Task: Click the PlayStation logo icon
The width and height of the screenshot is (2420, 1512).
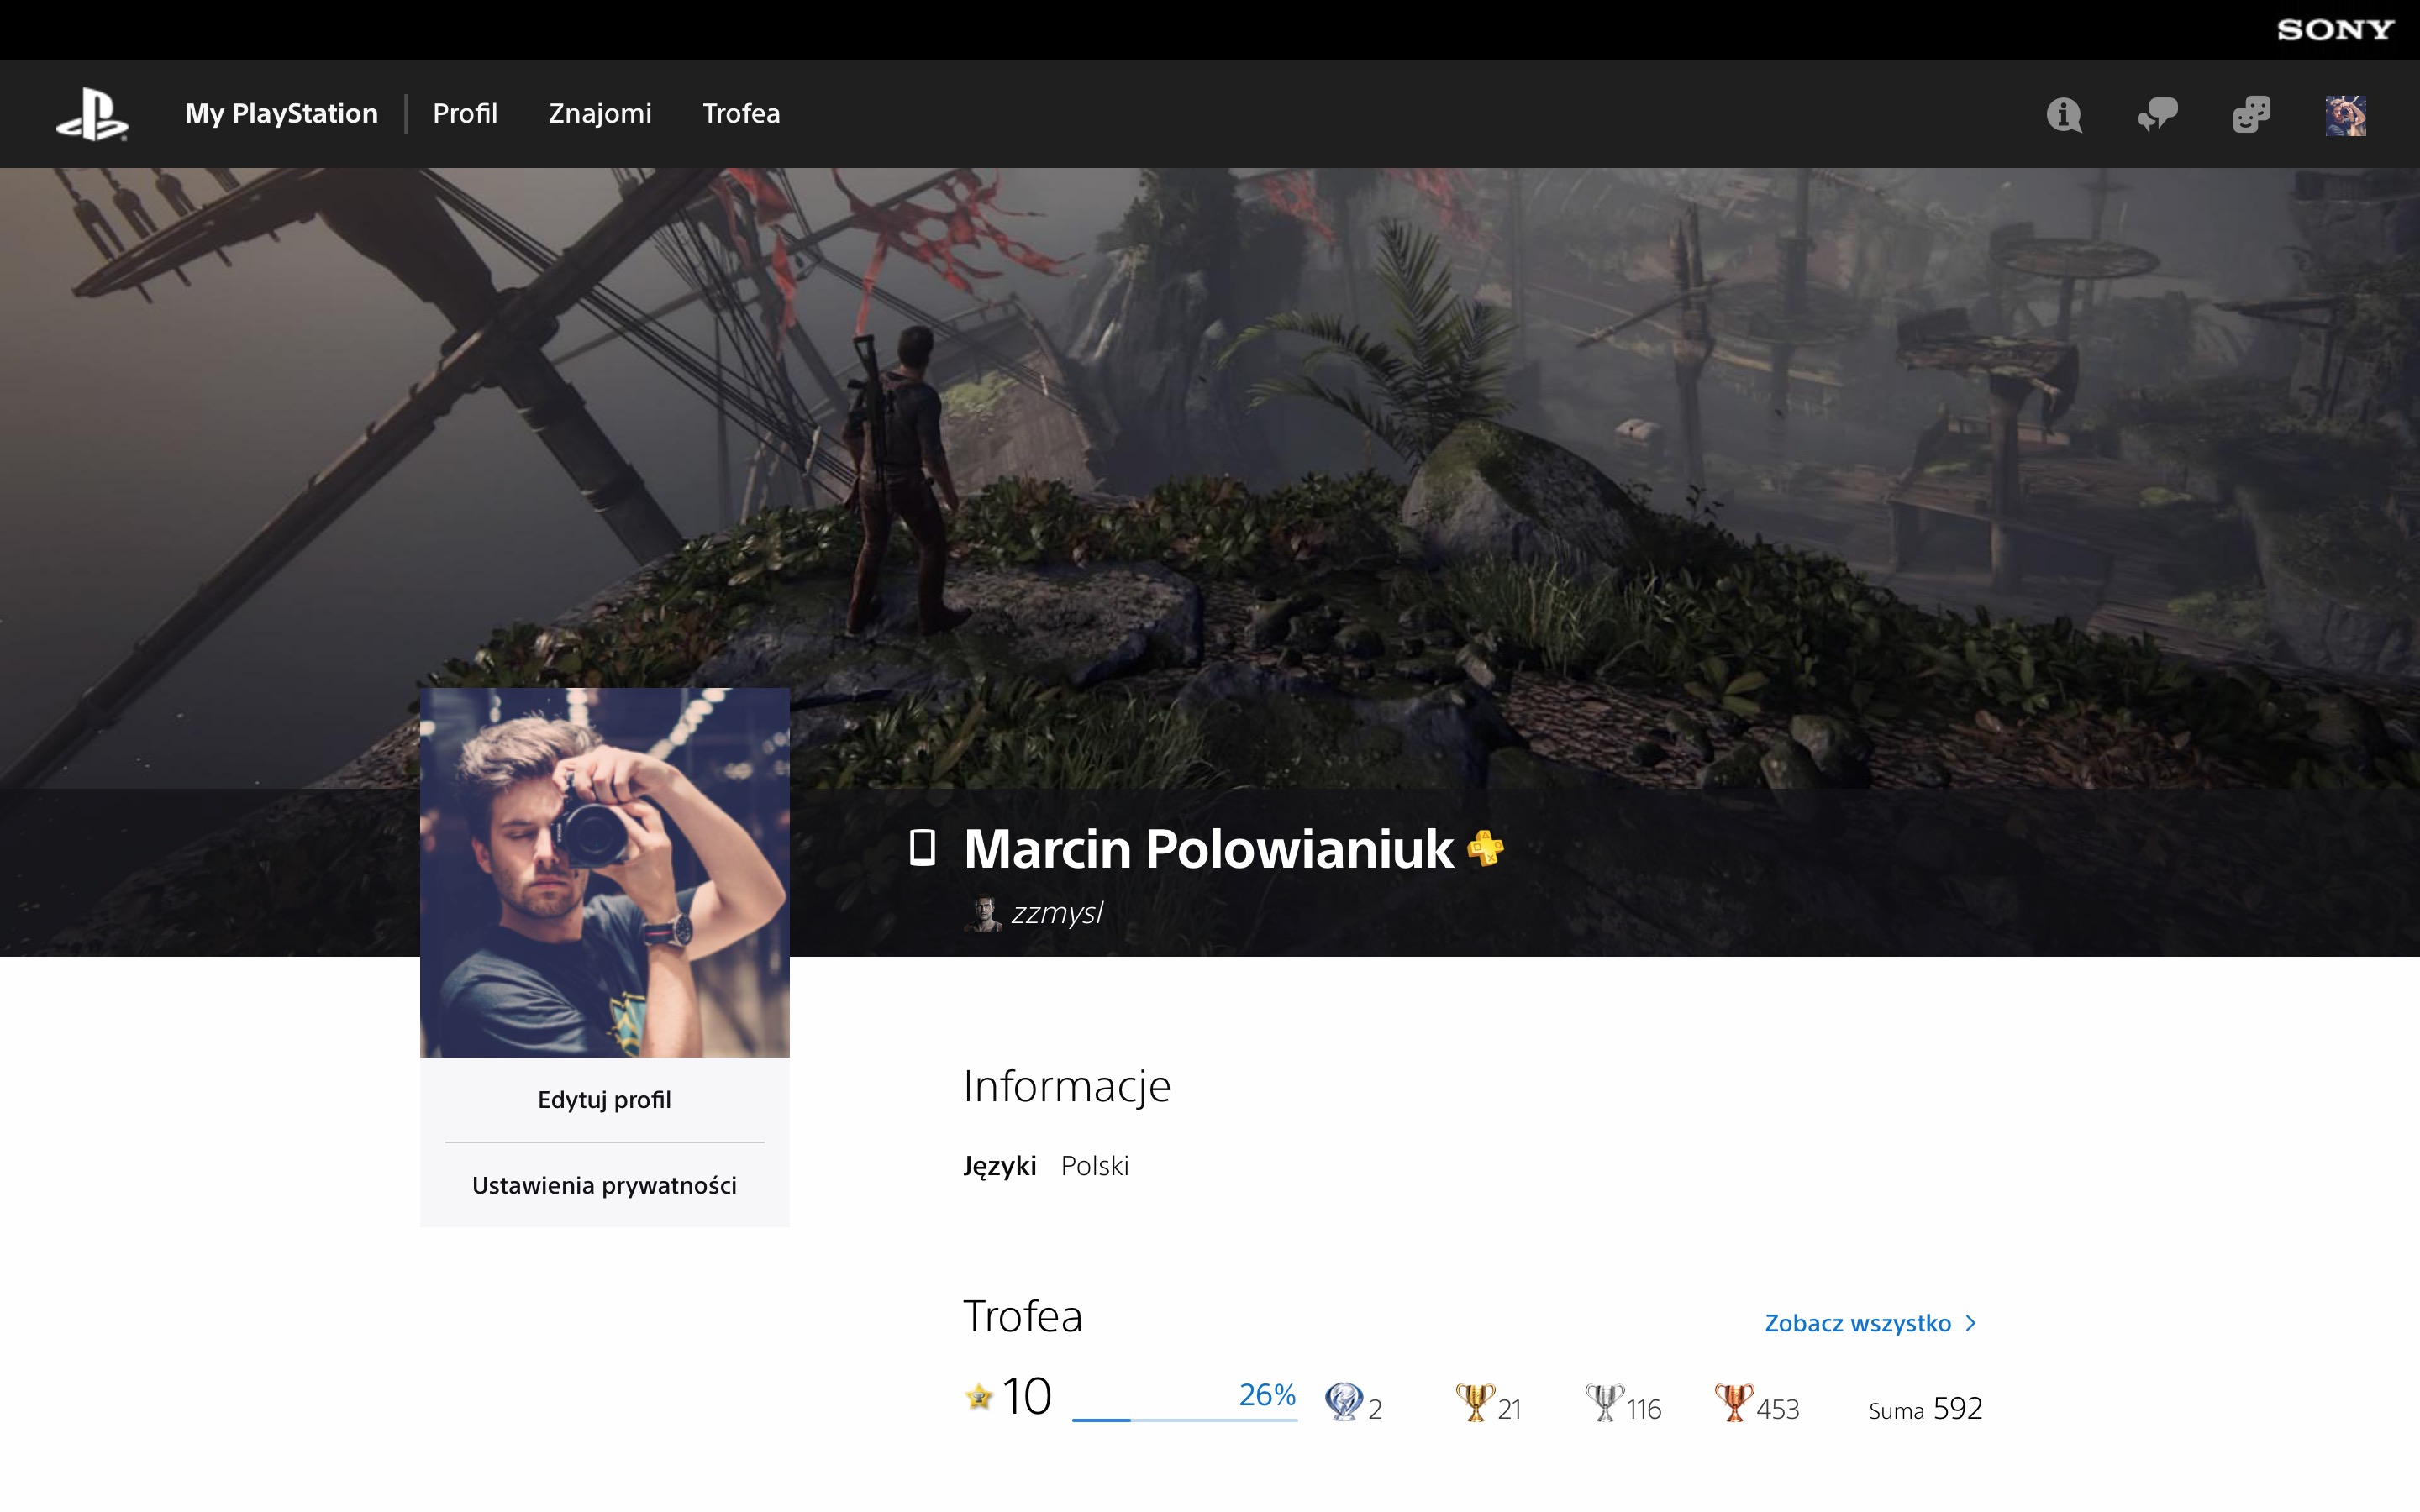Action: 92,114
